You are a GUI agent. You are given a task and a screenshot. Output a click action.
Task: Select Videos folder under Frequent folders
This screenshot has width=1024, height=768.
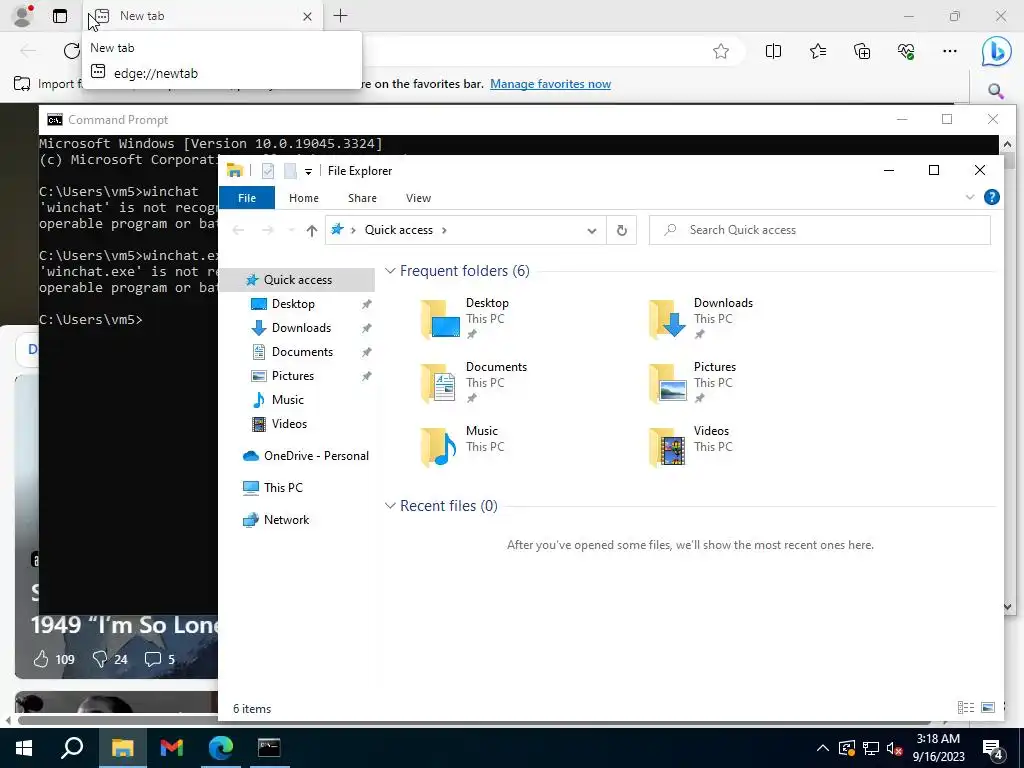690,447
